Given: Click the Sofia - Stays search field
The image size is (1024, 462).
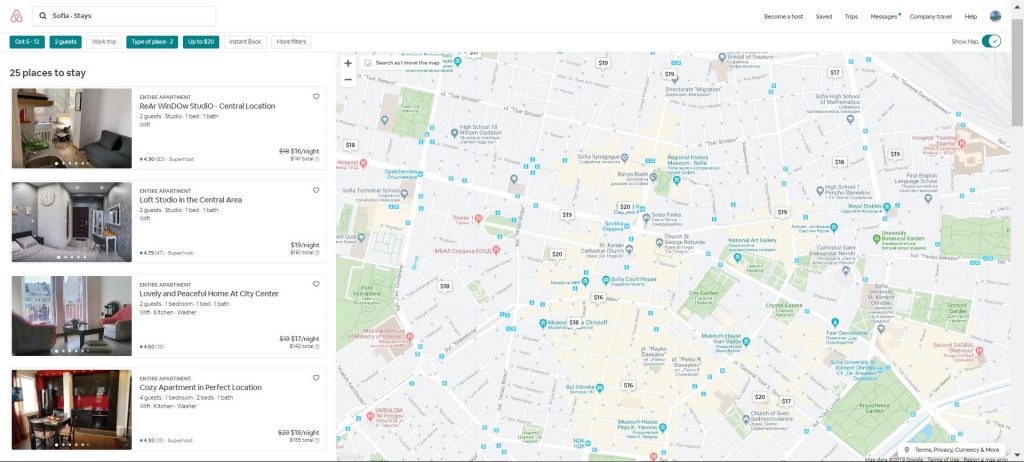Looking at the screenshot, I should (x=124, y=16).
